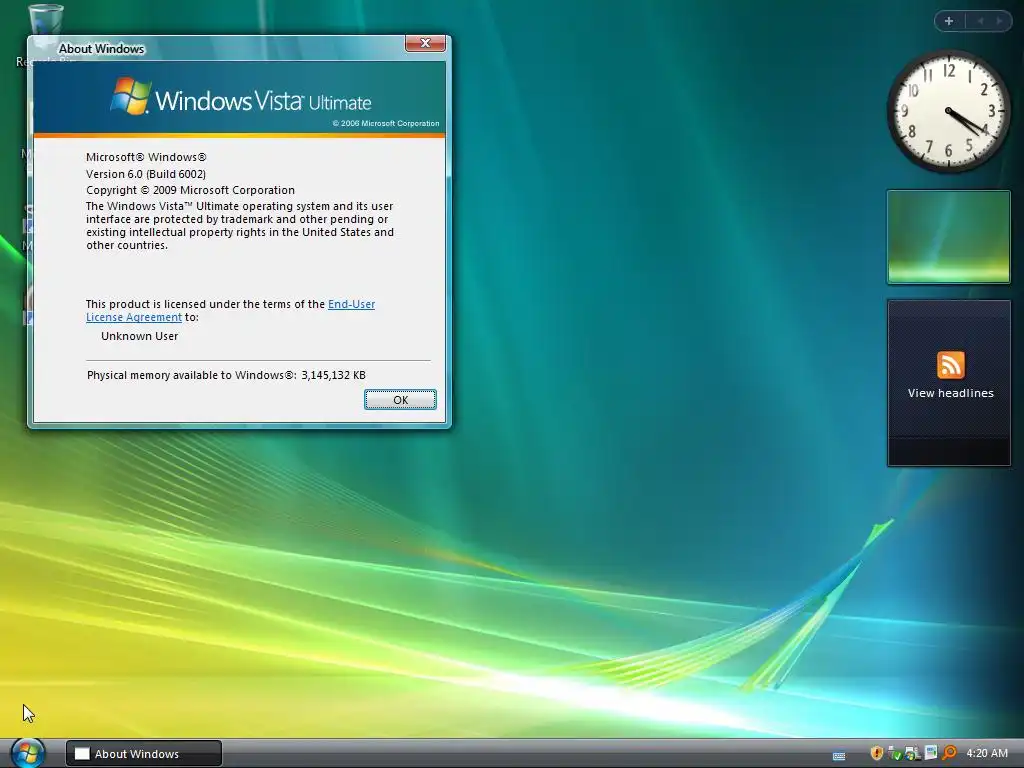Screen dimensions: 1024x768
Task: Click the analog clock sidebar gadget
Action: pos(949,112)
